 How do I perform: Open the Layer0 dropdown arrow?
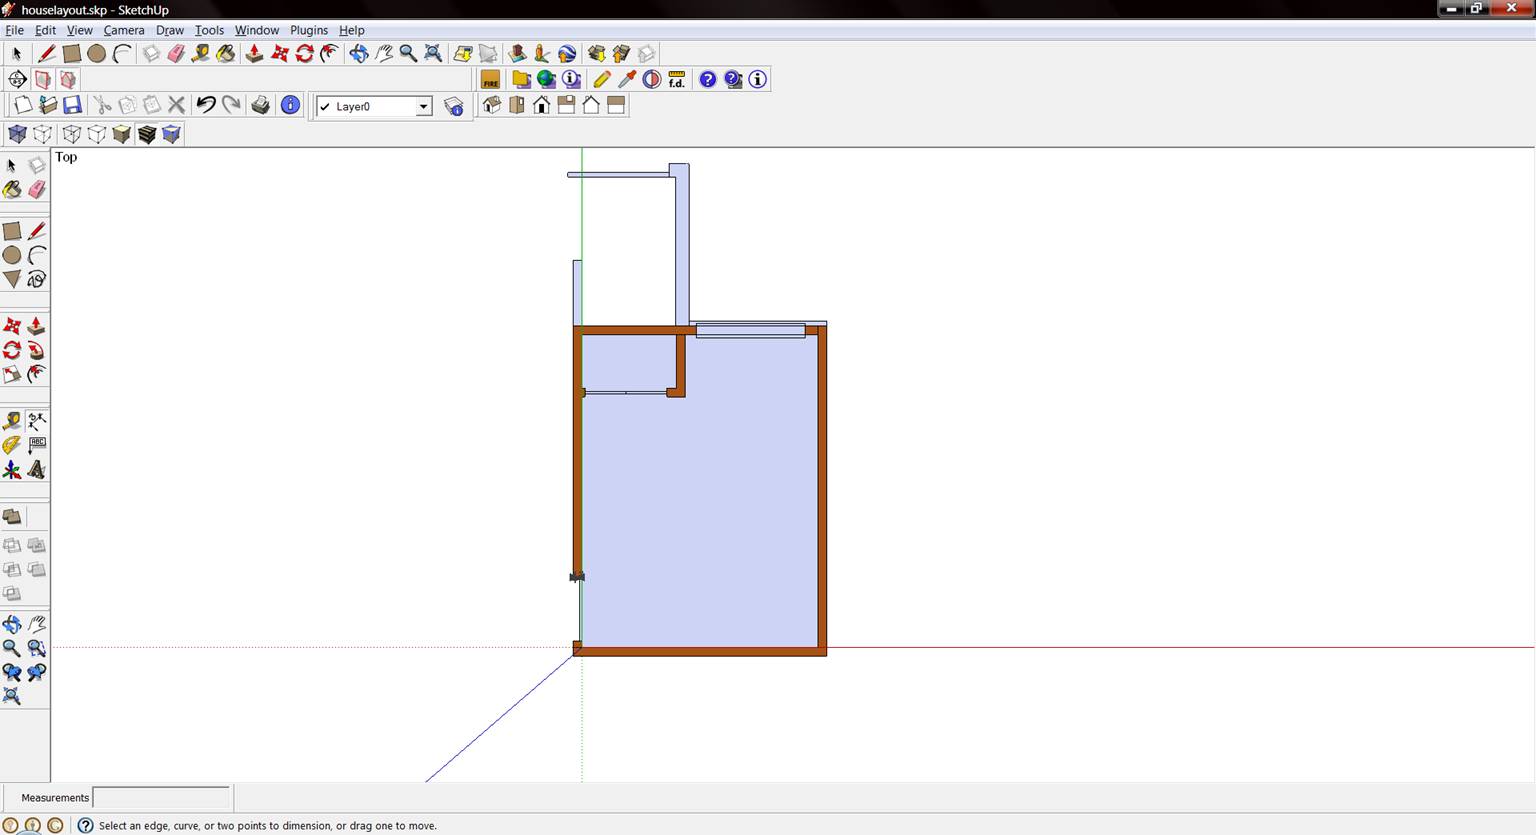(423, 106)
